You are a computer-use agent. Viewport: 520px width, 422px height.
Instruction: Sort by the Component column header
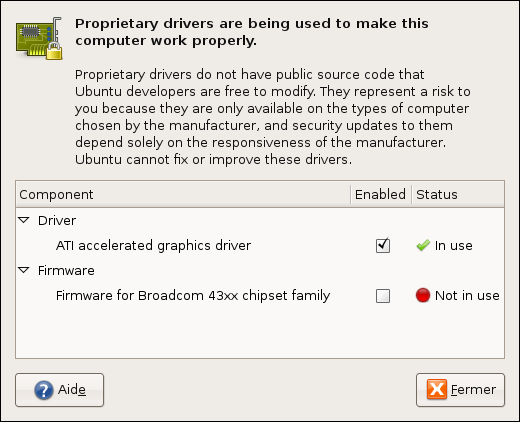[183, 194]
